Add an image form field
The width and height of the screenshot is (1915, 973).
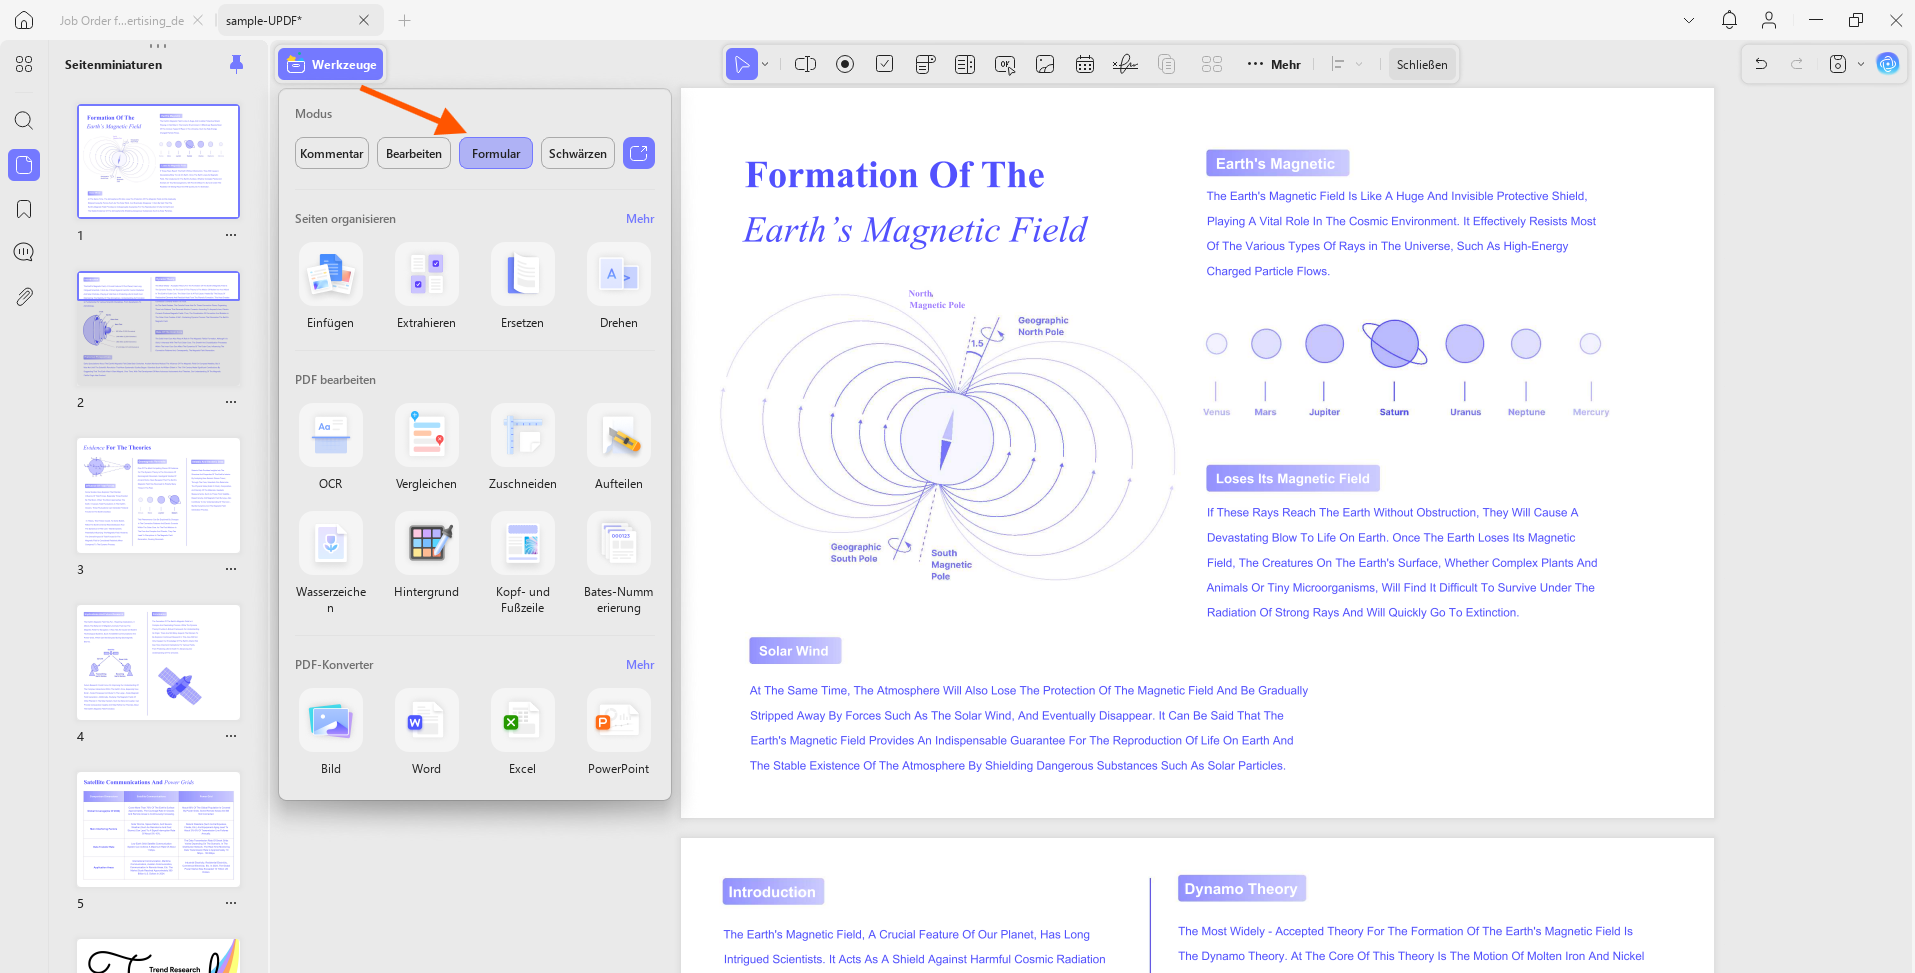pyautogui.click(x=1045, y=64)
